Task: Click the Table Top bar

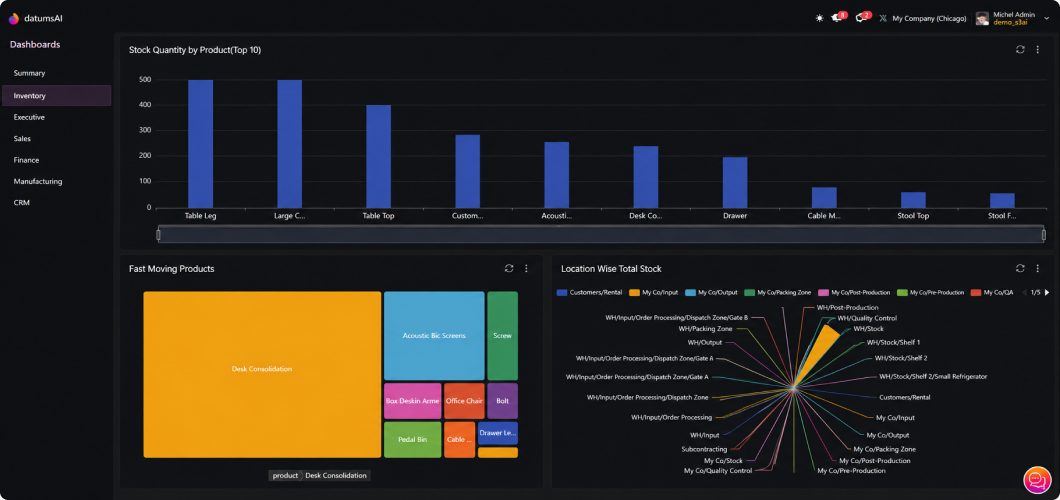Action: pyautogui.click(x=379, y=156)
